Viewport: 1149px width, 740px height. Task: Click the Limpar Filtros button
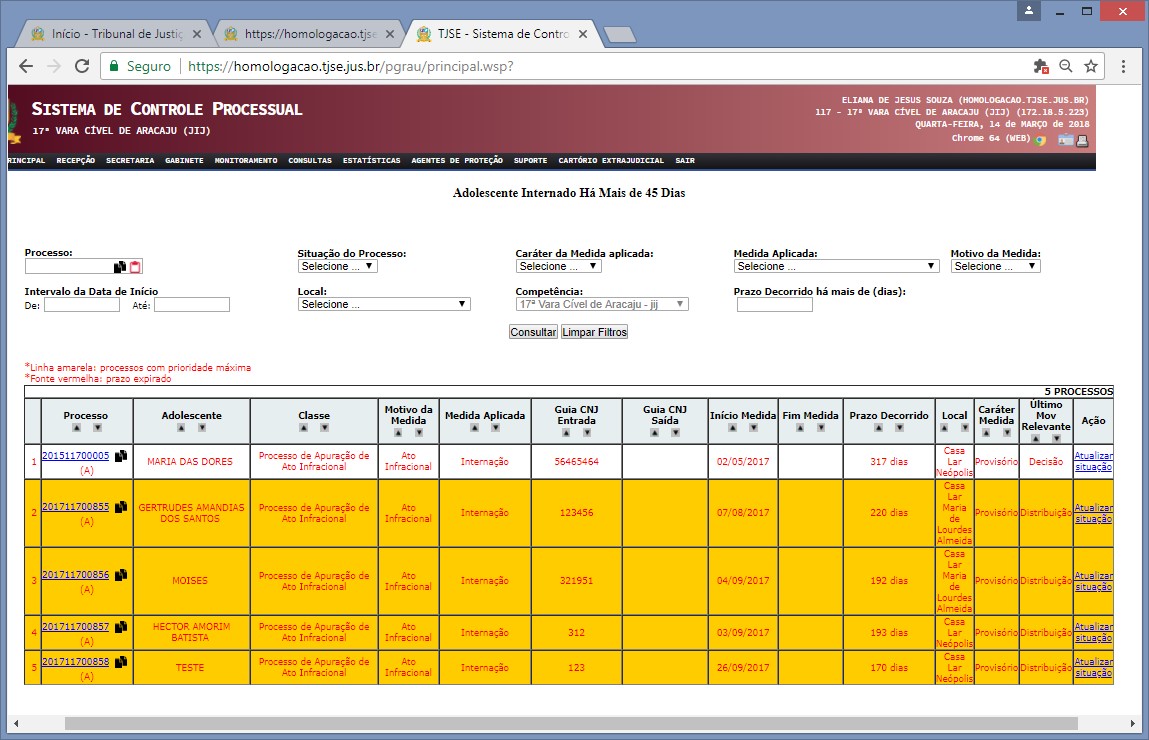594,332
